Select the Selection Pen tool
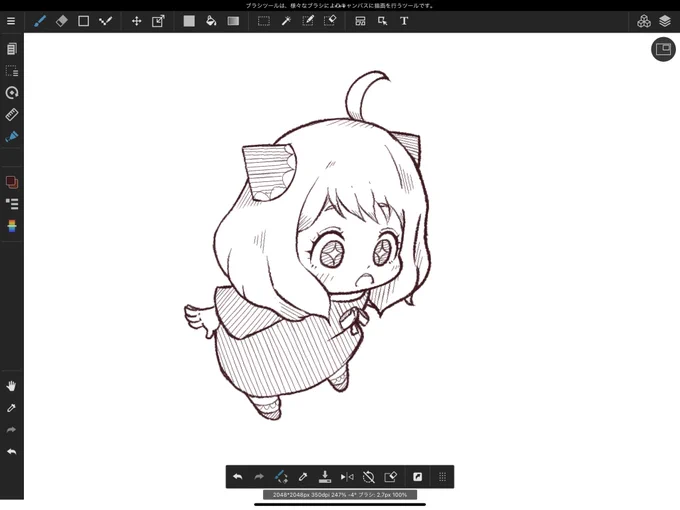 coord(308,21)
